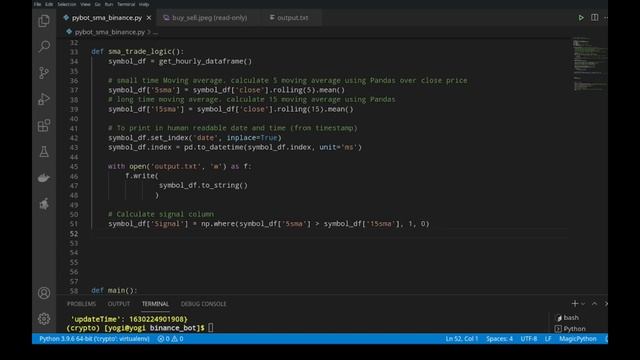Open the Search view
The height and width of the screenshot is (360, 640).
click(x=44, y=46)
